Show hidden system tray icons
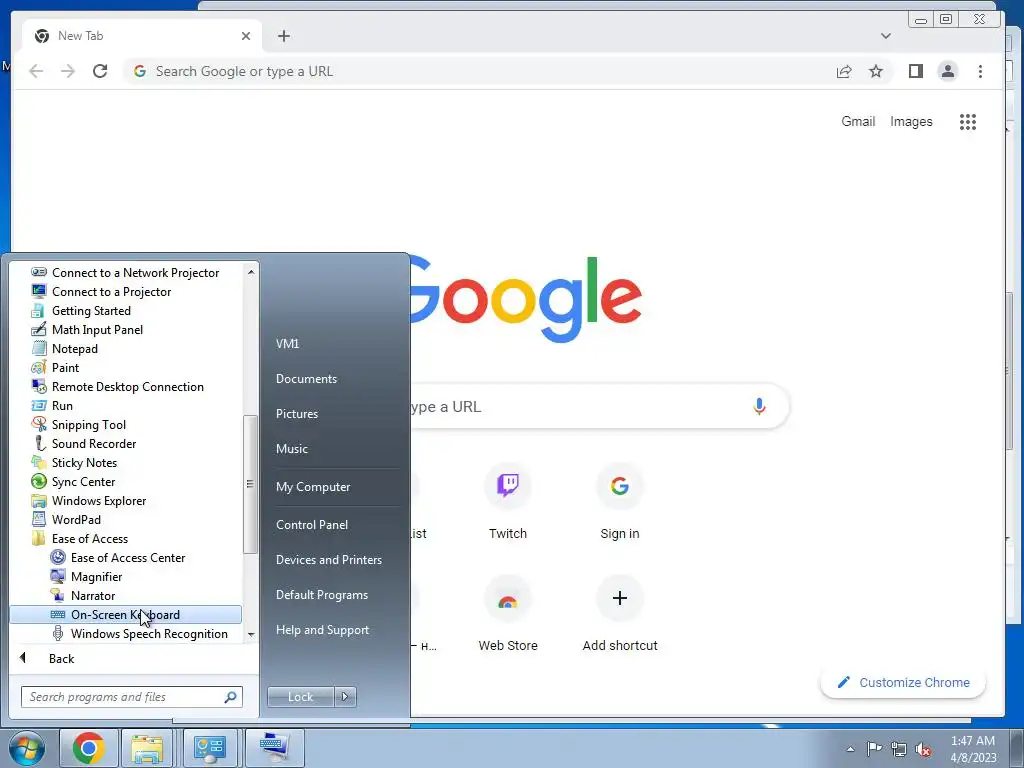This screenshot has width=1024, height=768. pos(850,749)
